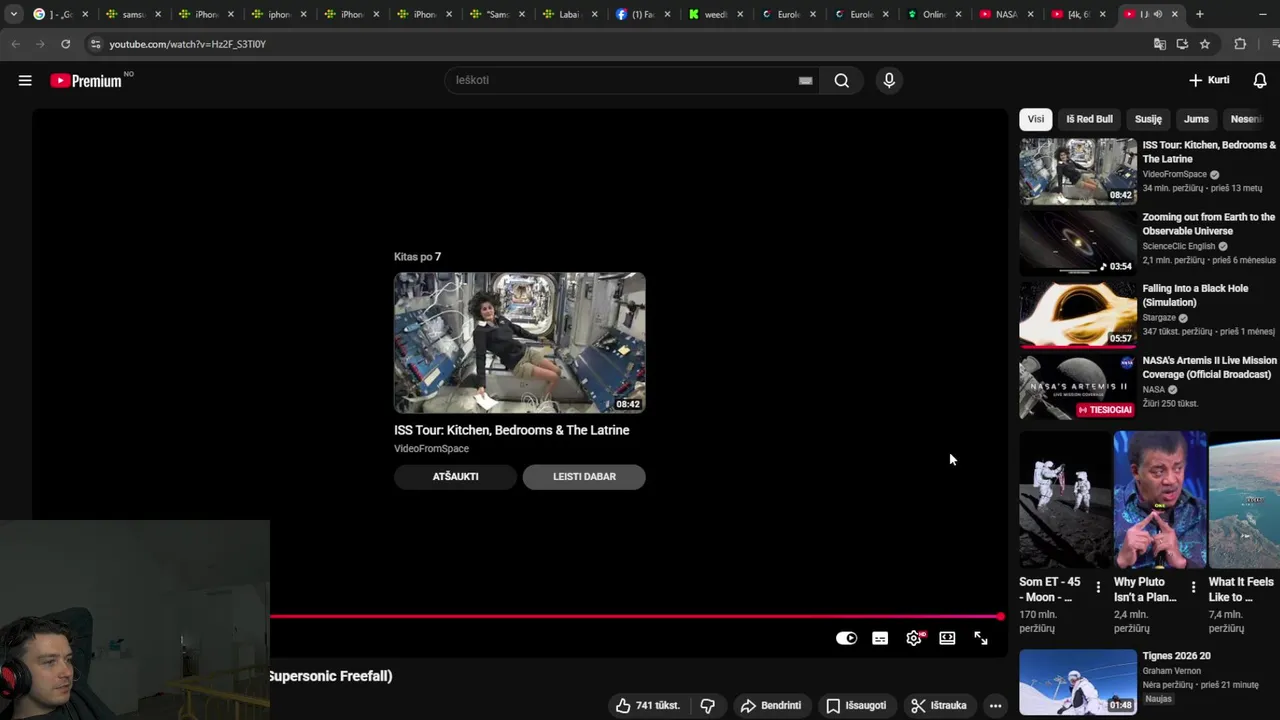Click the Ištrauka clip button

(939, 706)
